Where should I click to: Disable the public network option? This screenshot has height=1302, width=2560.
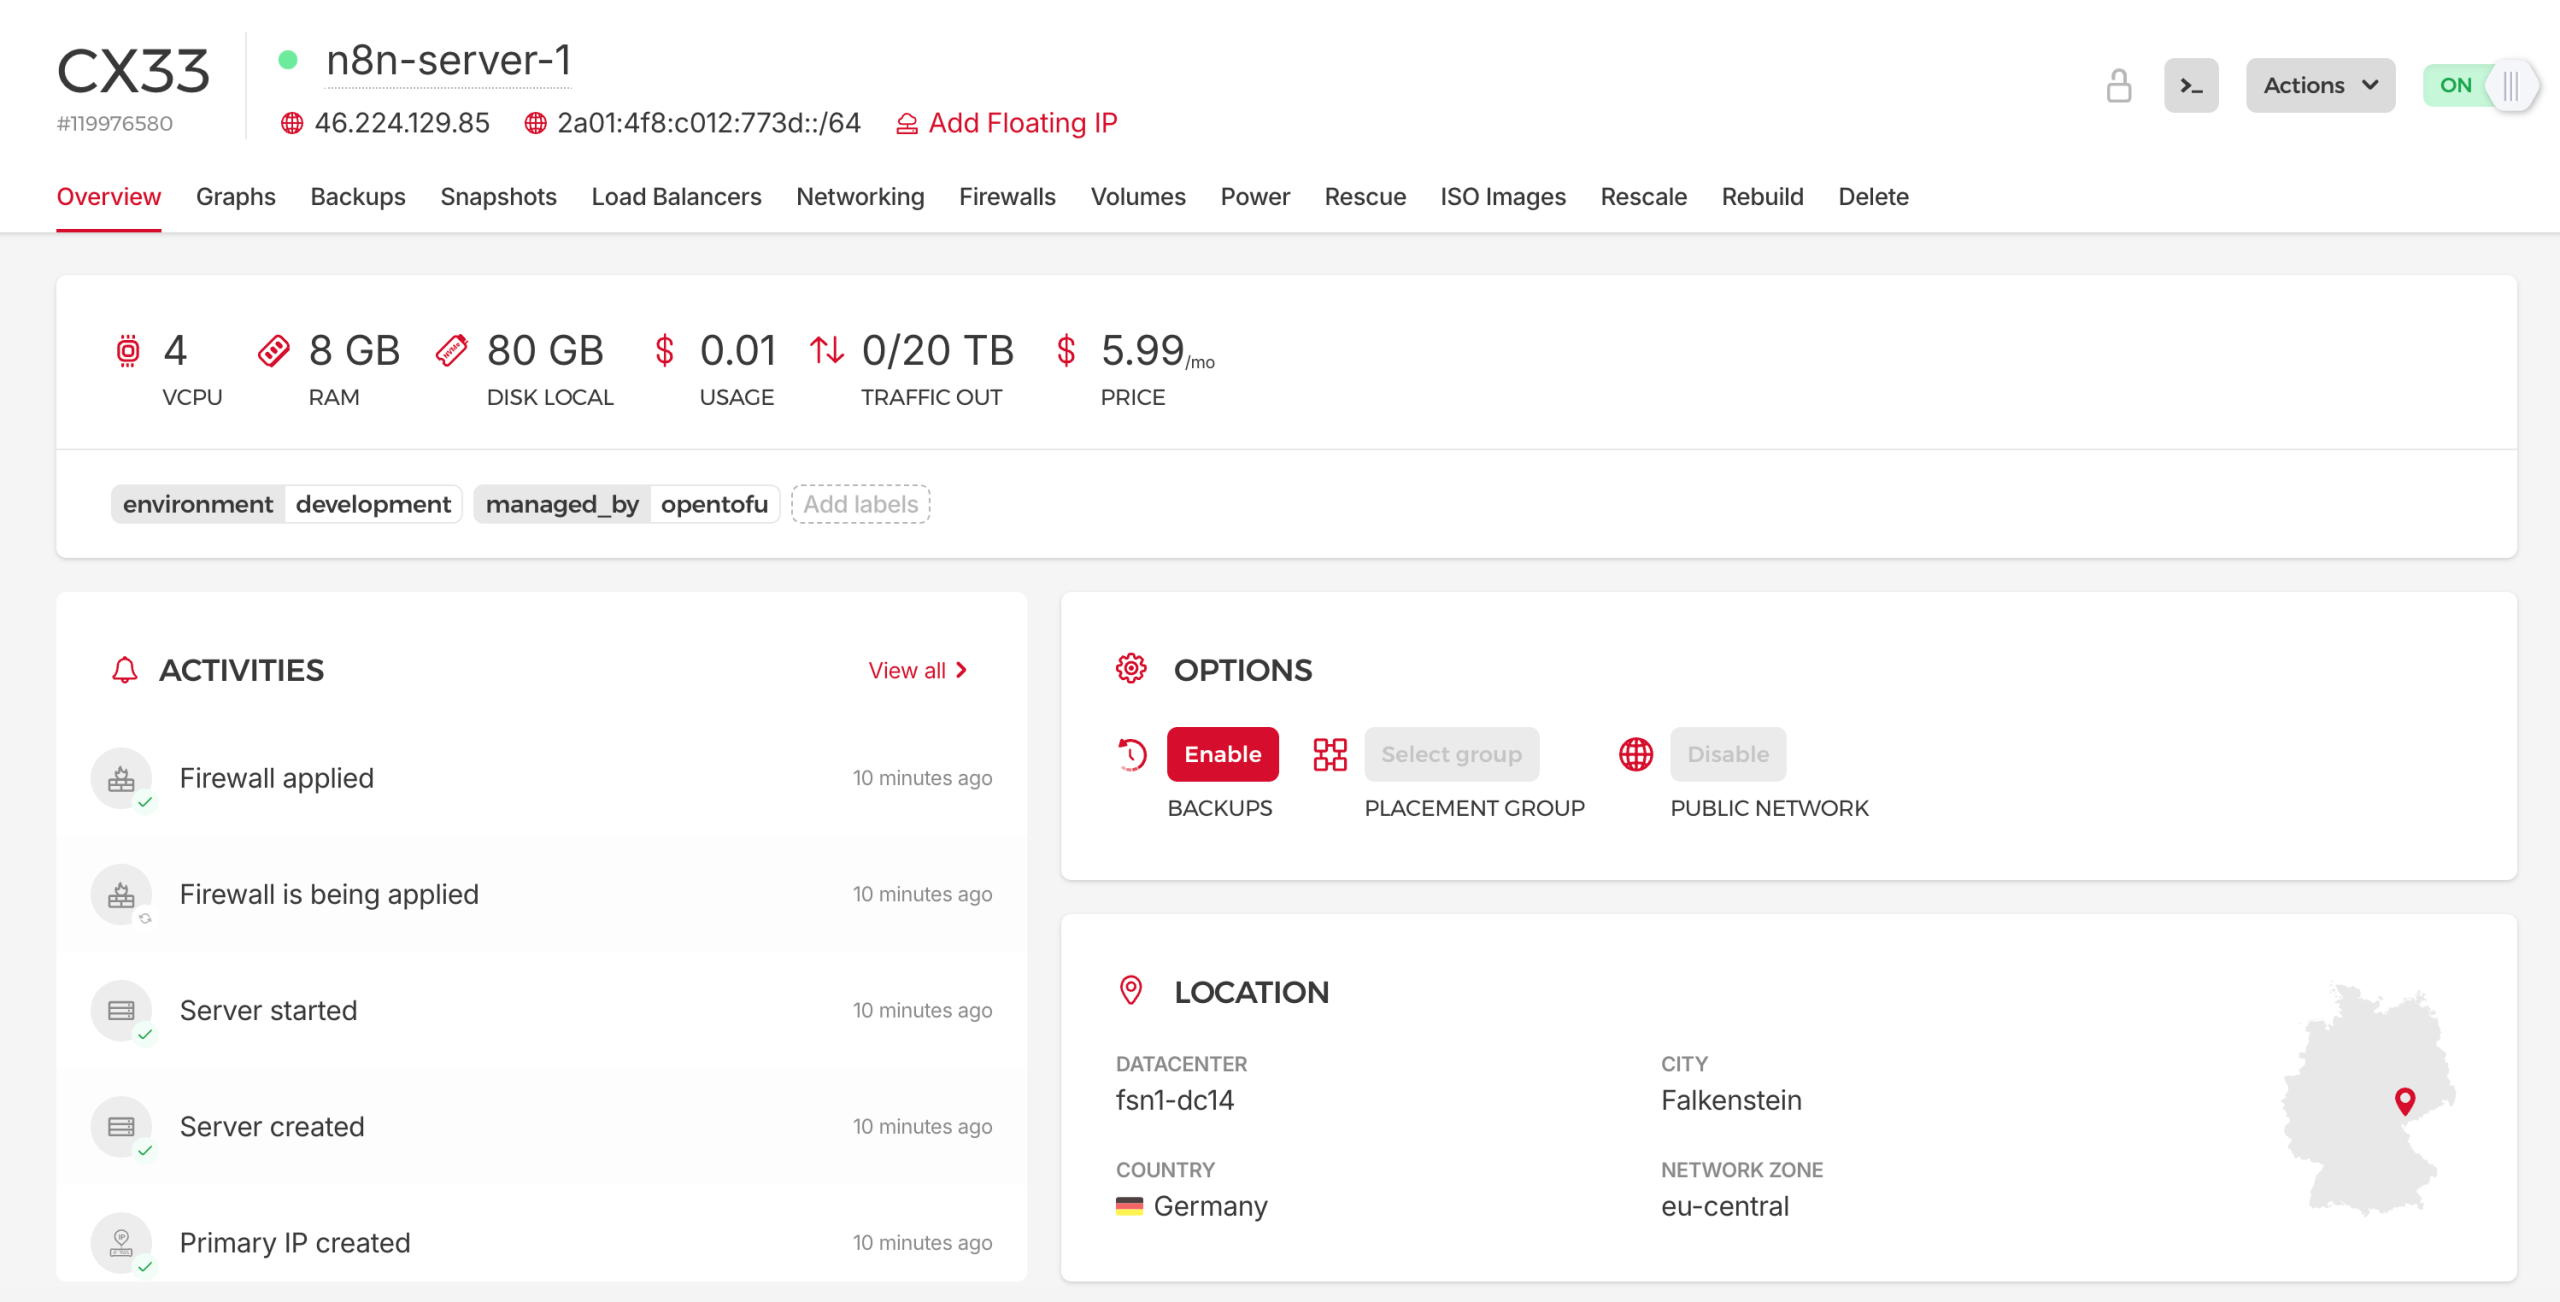point(1727,754)
